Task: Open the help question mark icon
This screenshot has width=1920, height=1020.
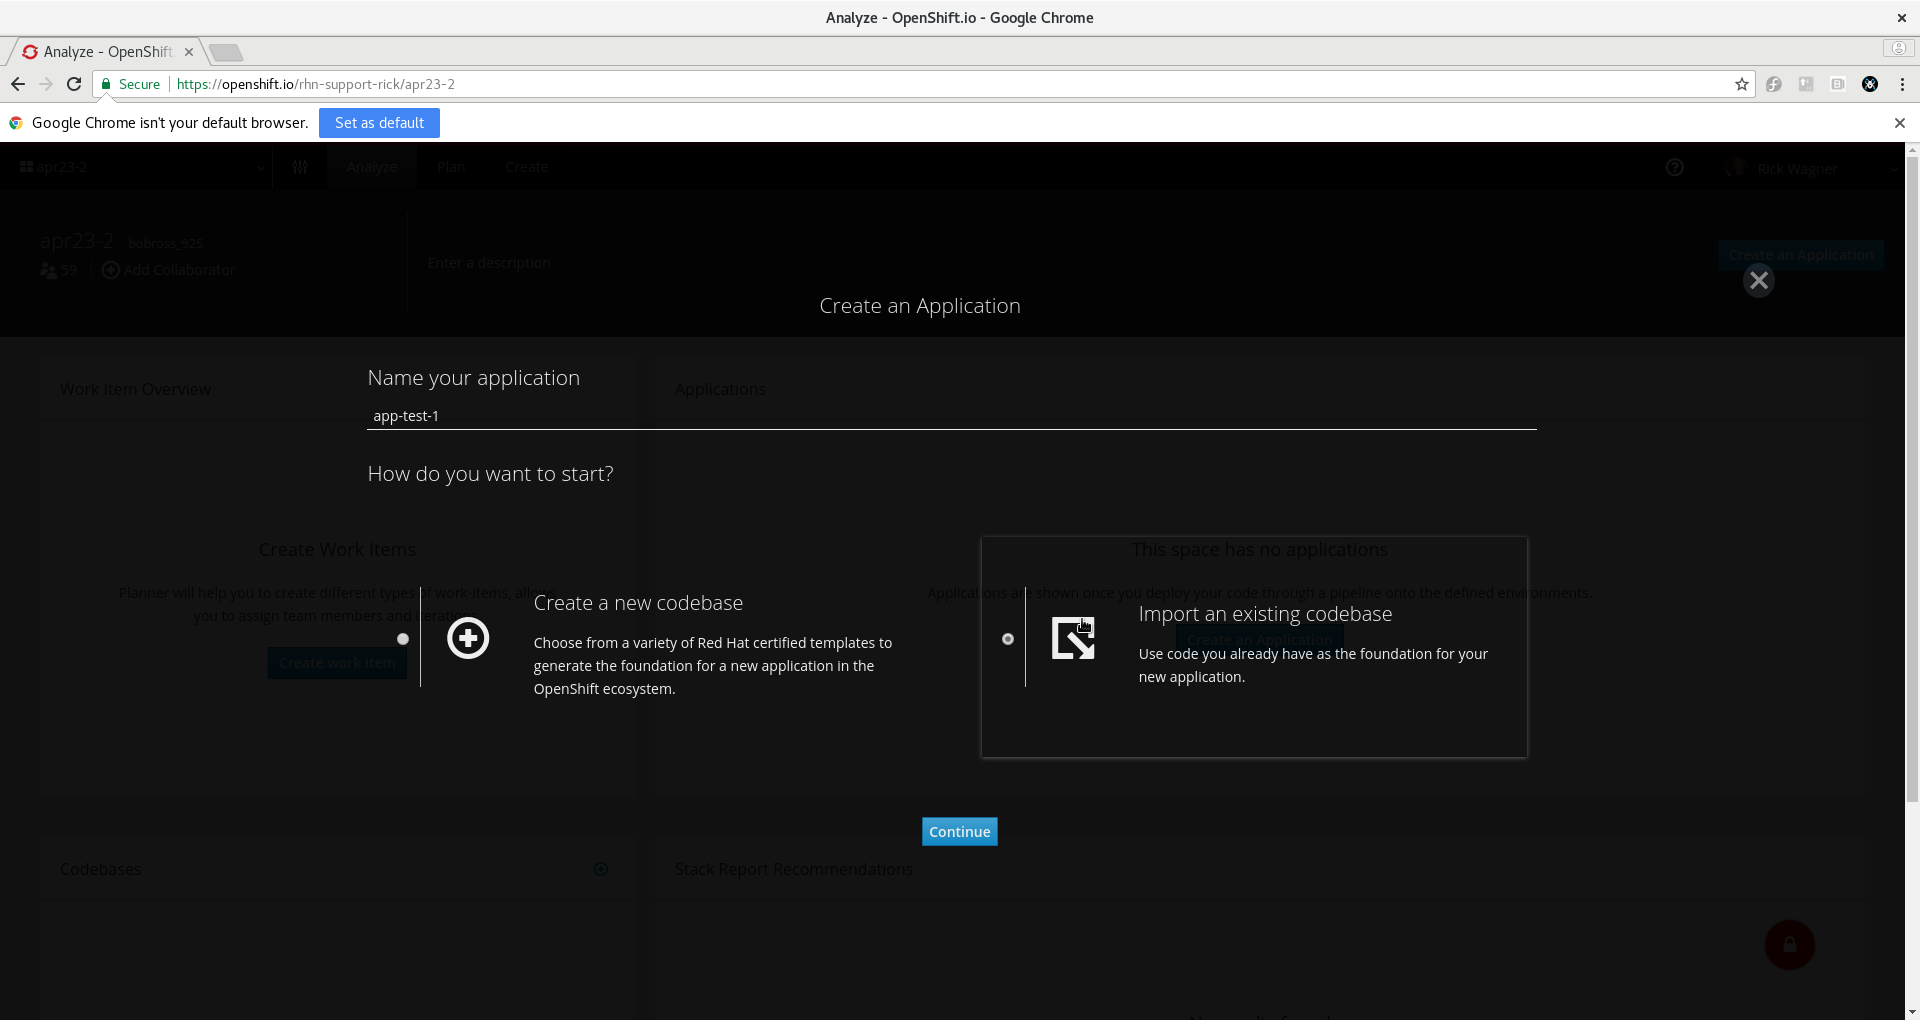Action: pyautogui.click(x=1674, y=167)
